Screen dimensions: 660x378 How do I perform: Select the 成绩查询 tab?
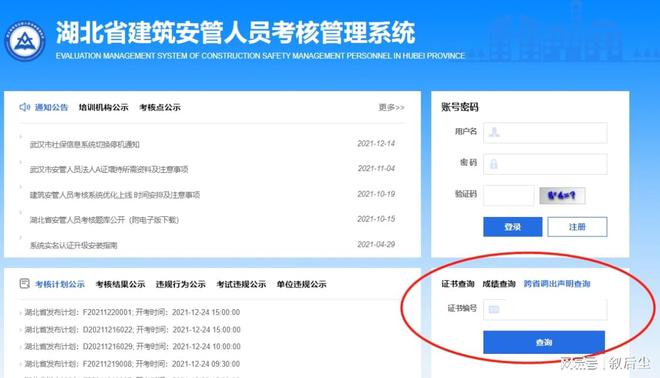pyautogui.click(x=499, y=284)
